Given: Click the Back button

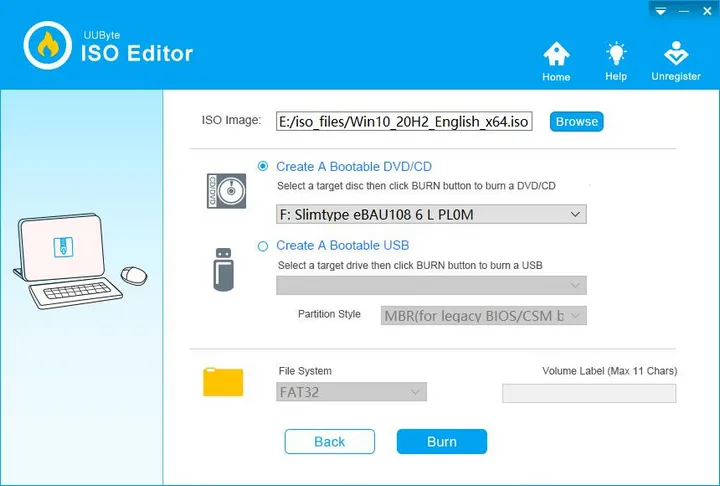Looking at the screenshot, I should [330, 441].
